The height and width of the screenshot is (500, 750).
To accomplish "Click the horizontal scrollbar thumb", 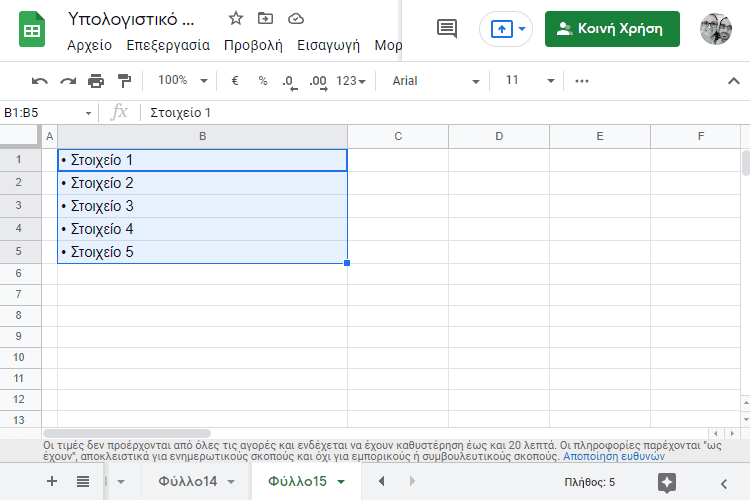I will [x=127, y=433].
